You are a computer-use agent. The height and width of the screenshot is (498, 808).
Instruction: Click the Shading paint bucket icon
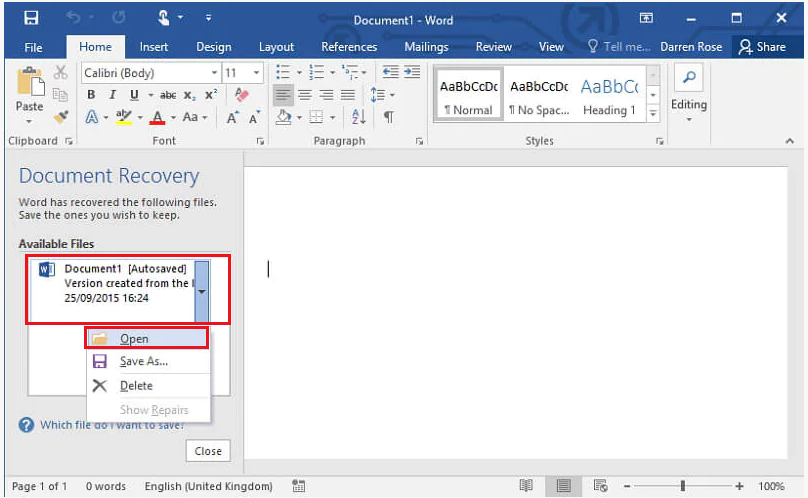coord(283,118)
